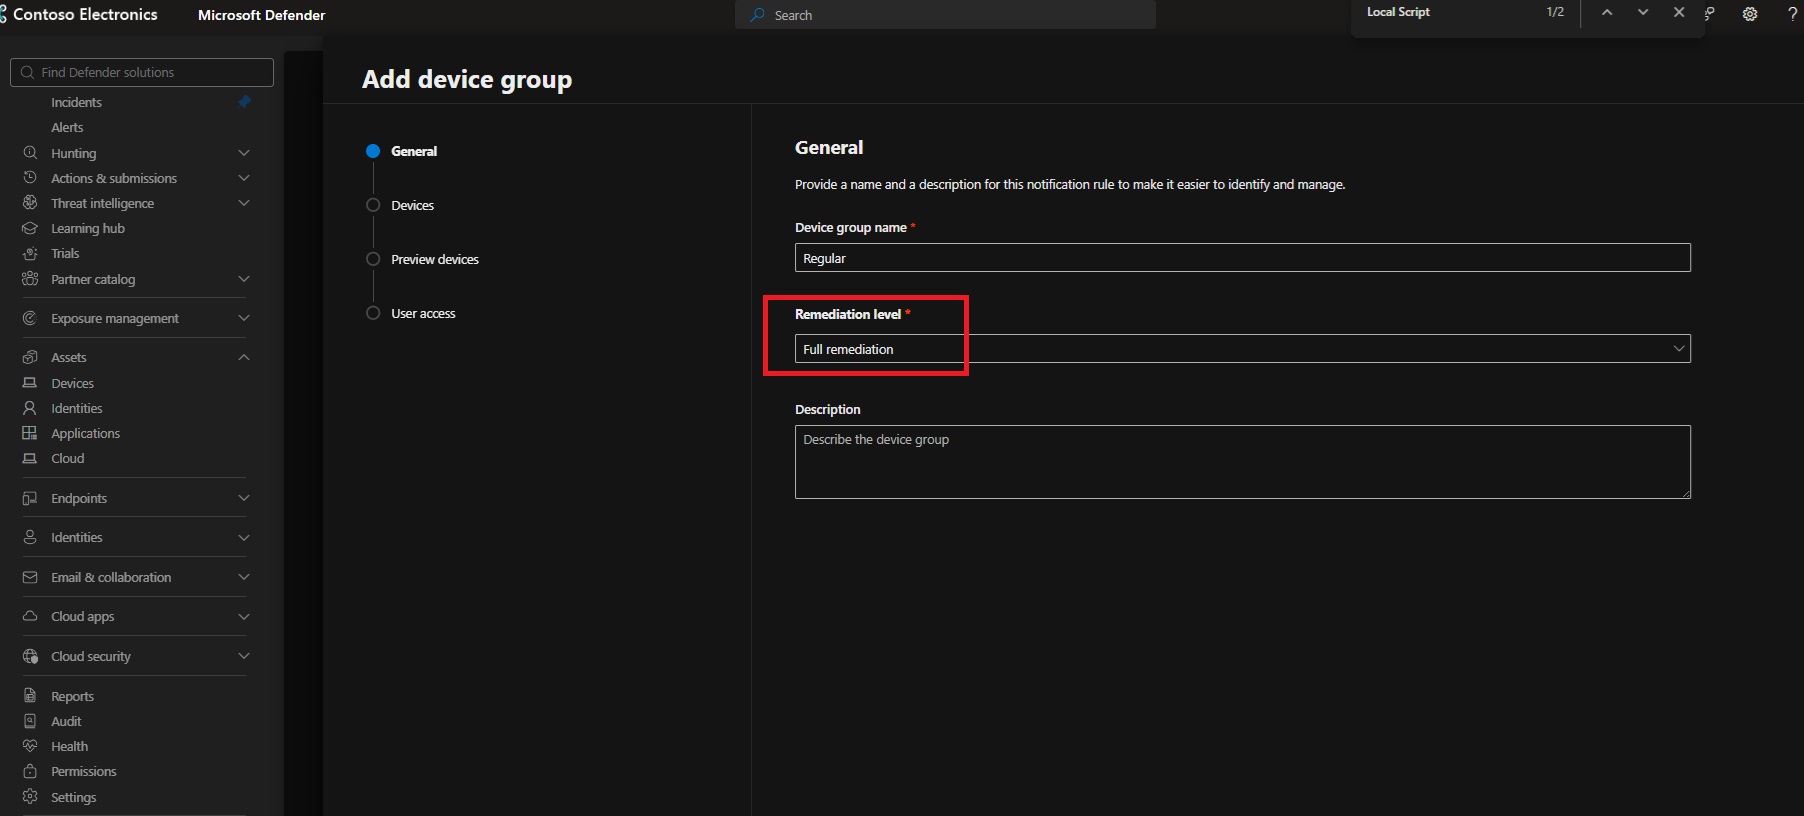Open Permissions menu item
Screen dimensions: 1804x816
coord(83,771)
